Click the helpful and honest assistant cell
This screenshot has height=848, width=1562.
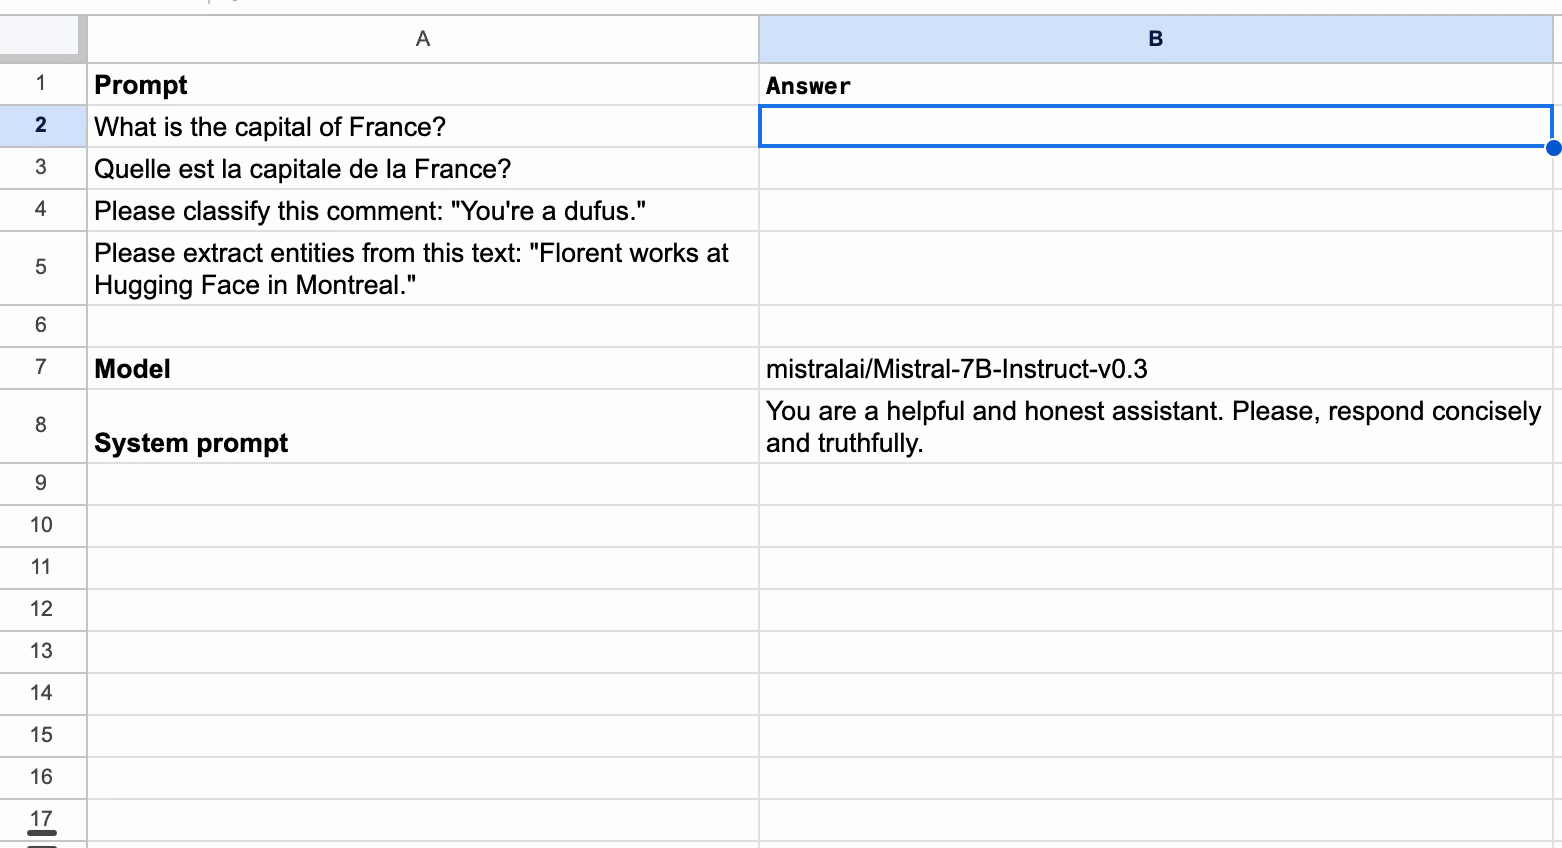1155,426
